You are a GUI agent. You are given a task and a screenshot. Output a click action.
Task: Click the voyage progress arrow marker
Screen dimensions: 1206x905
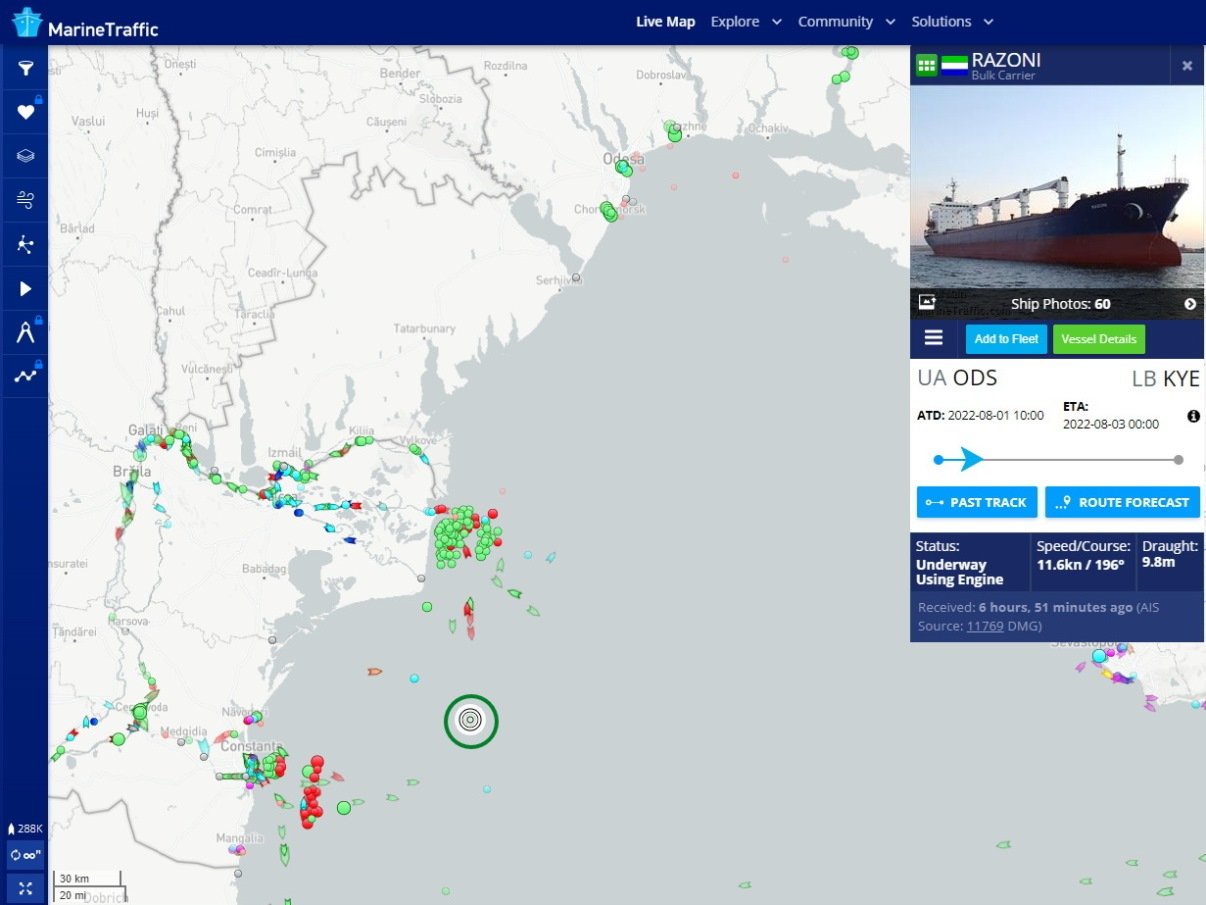(972, 459)
